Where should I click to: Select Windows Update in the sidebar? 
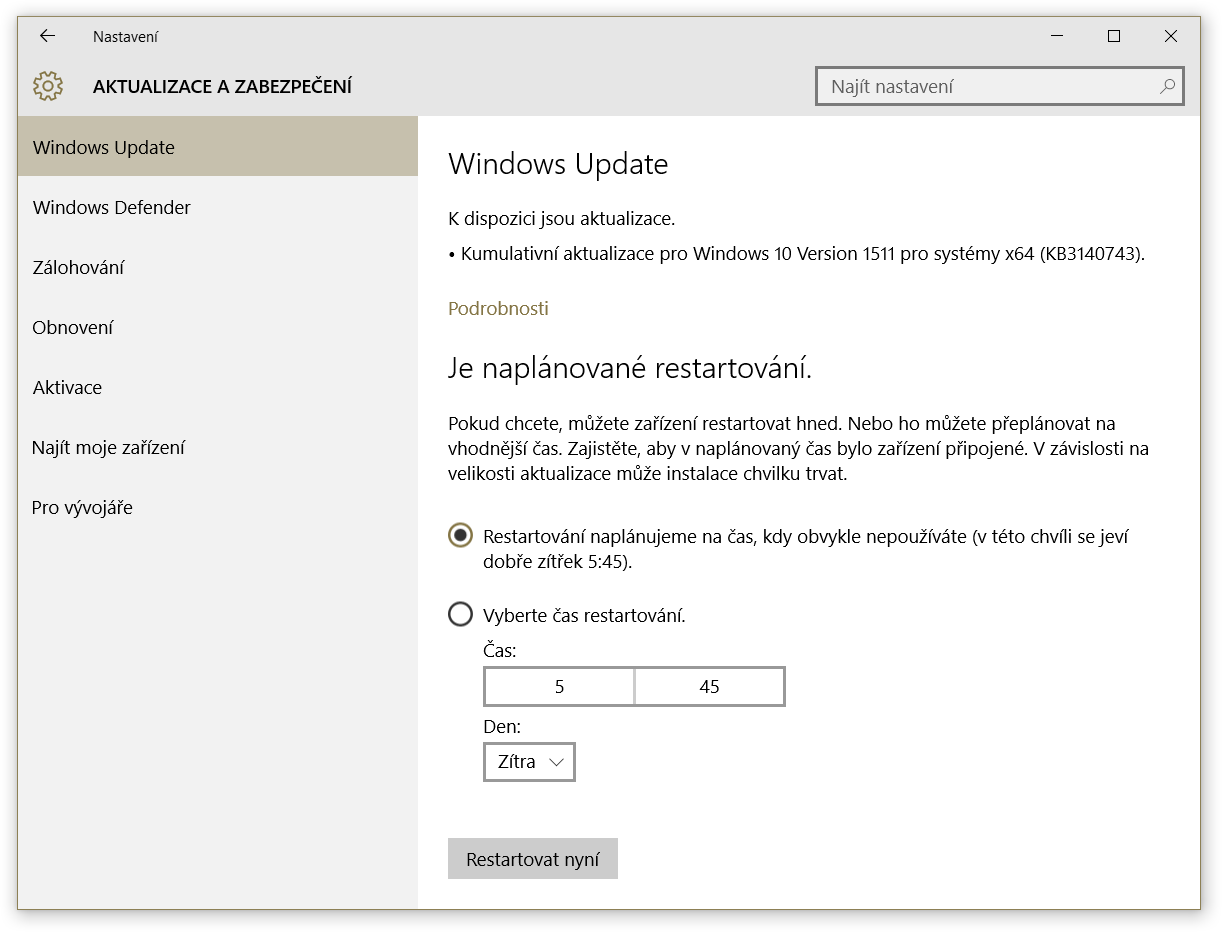pos(218,147)
